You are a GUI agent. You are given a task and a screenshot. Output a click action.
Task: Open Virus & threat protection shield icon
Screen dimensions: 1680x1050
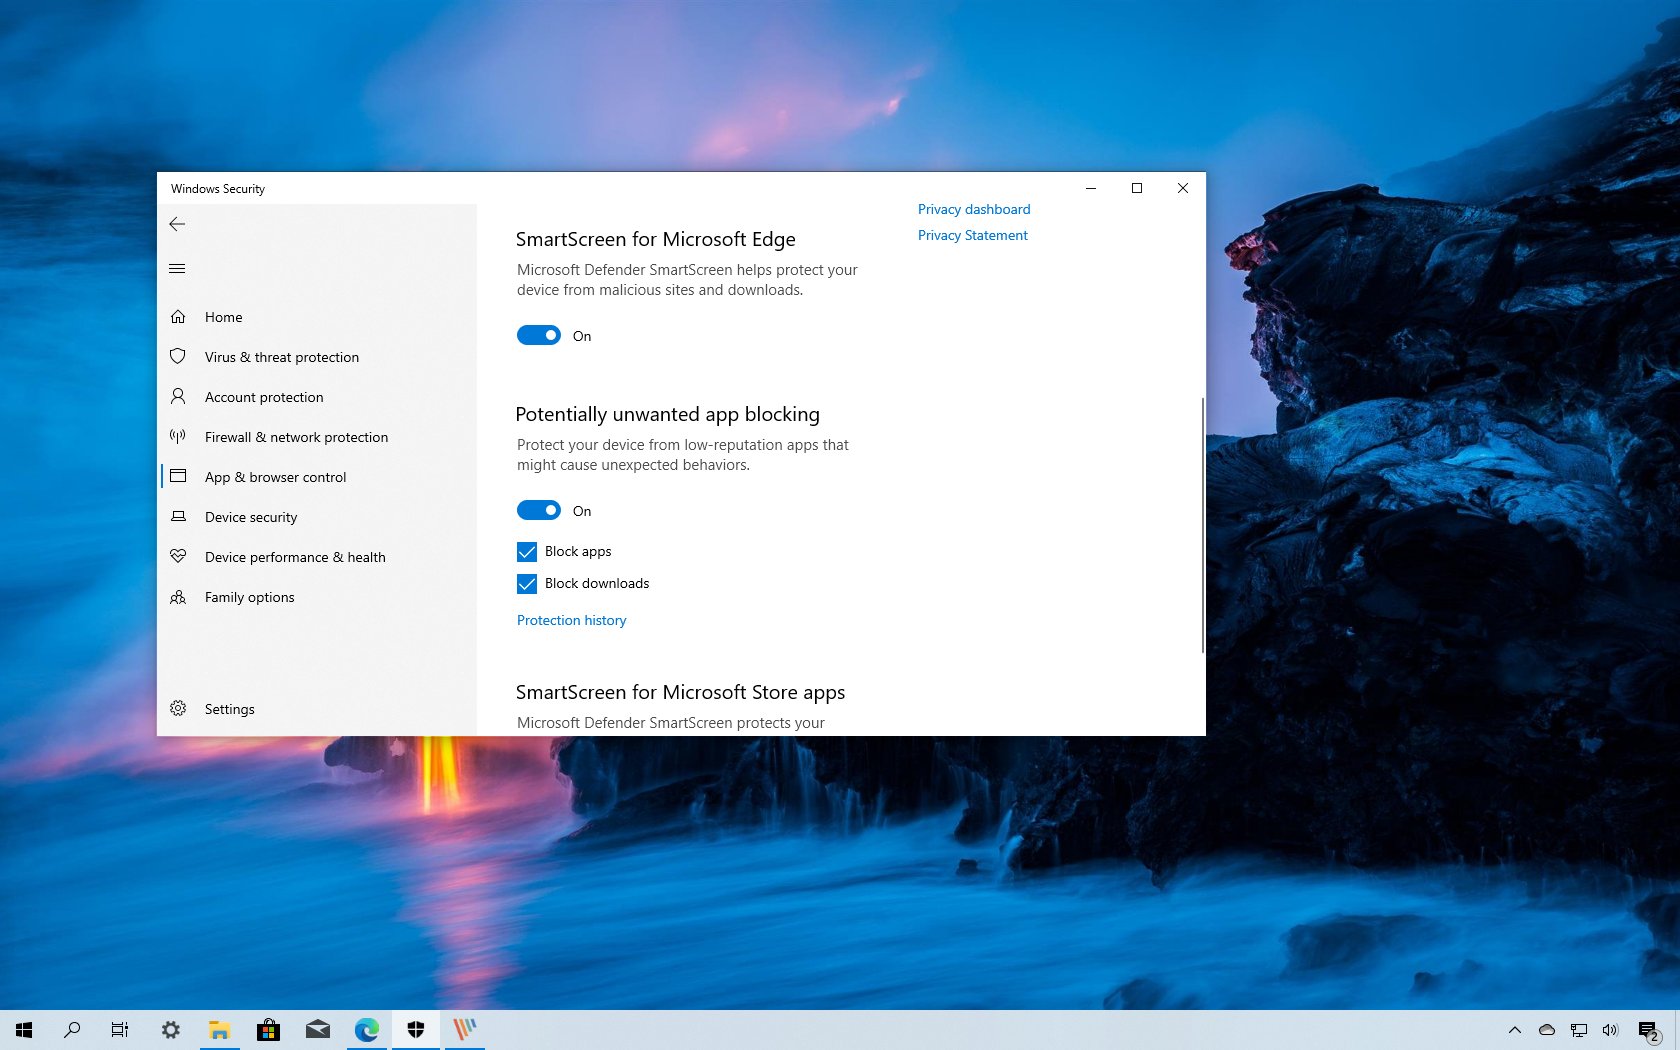click(178, 357)
